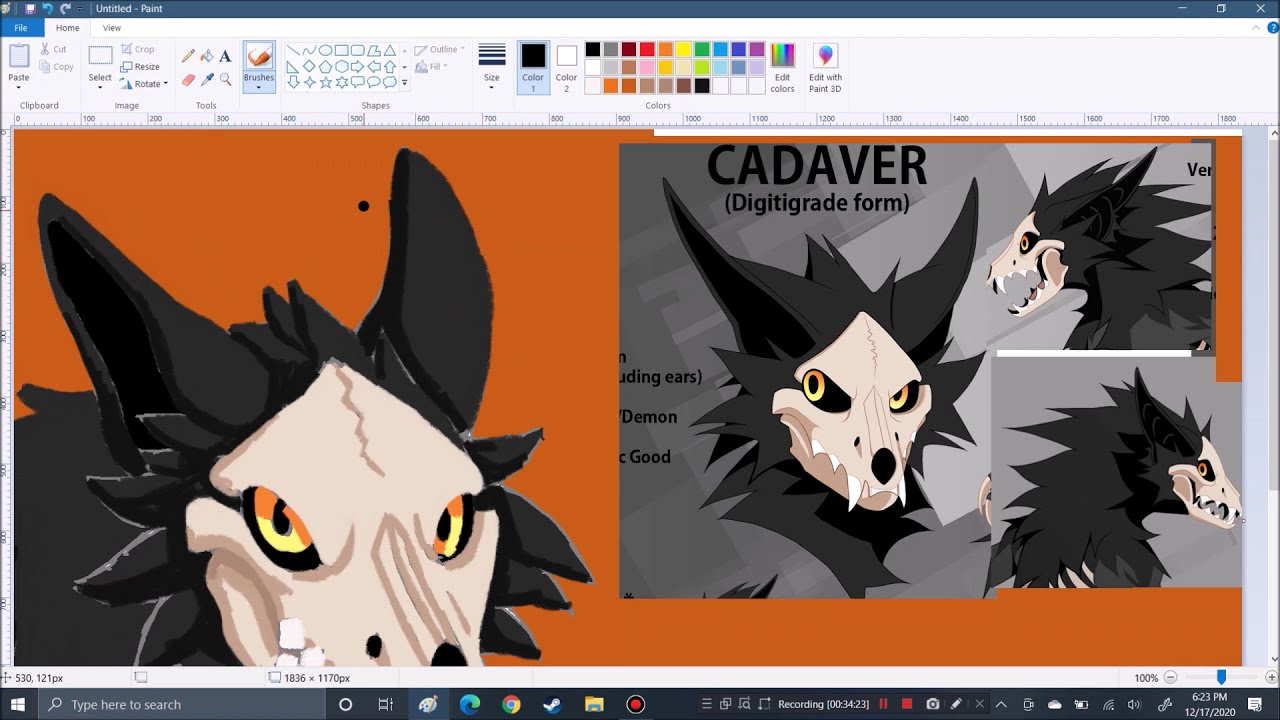Click the Undo icon in title bar
This screenshot has height=720, width=1280.
47,8
